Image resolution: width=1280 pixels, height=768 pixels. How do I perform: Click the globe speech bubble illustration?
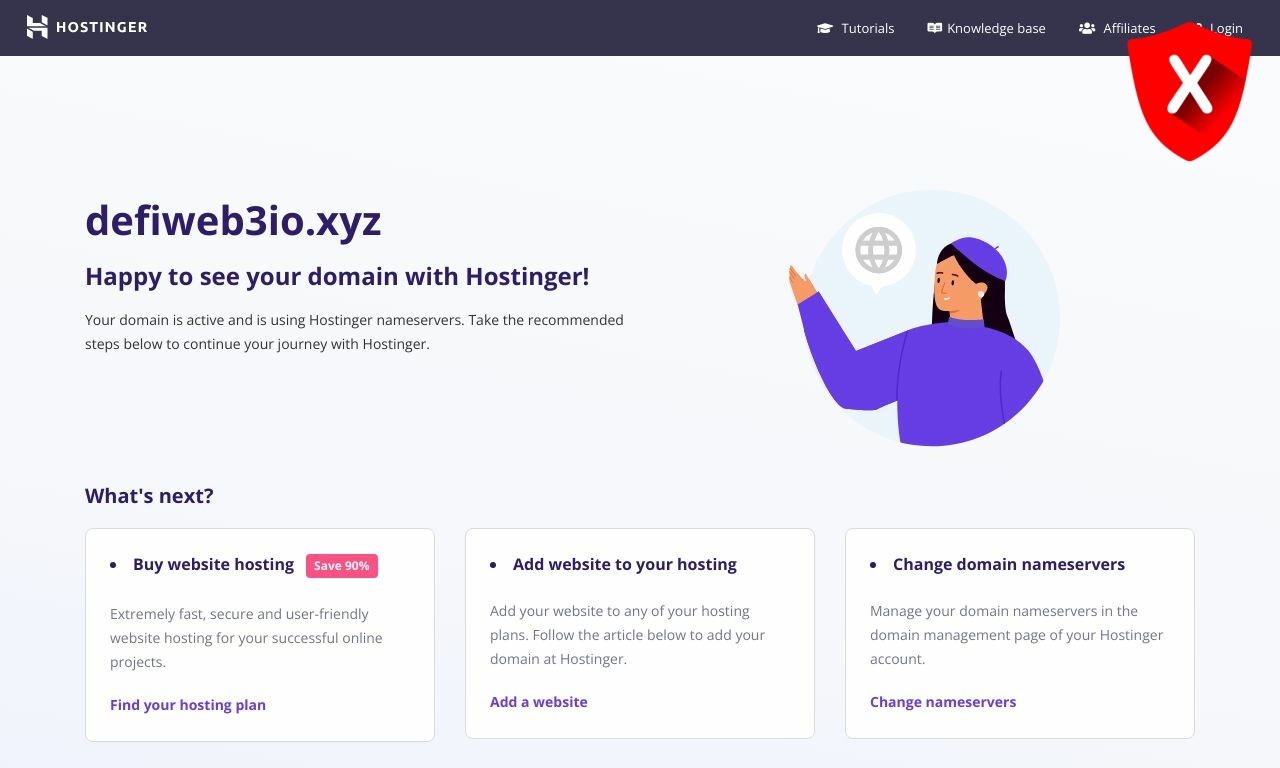tap(879, 252)
